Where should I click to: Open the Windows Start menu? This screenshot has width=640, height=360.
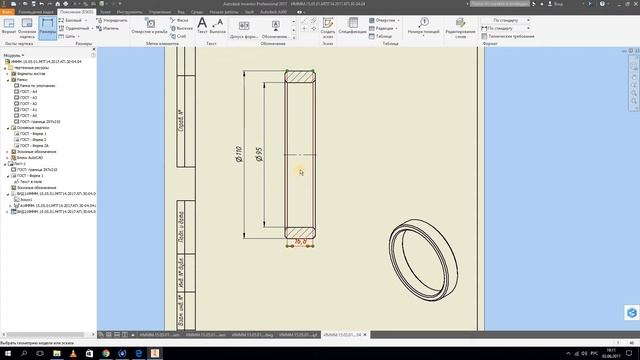click(x=8, y=353)
